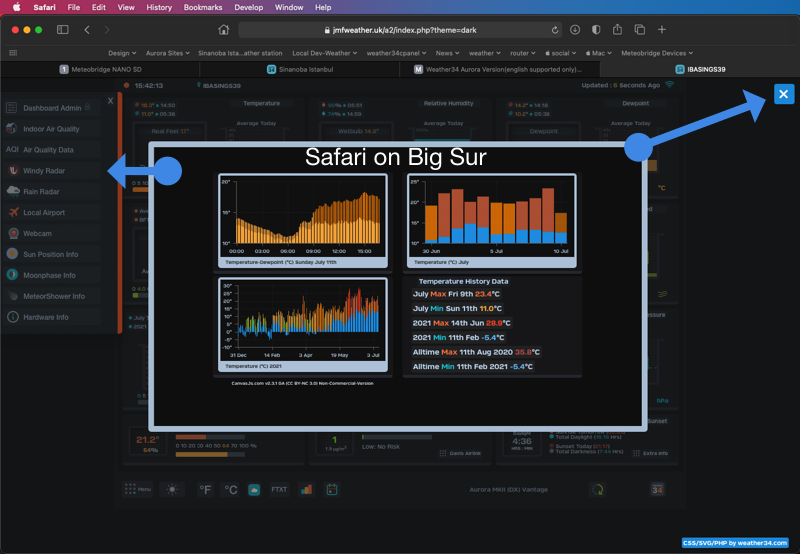The image size is (800, 554).
Task: Open the Safari share menu
Action: pos(617,30)
